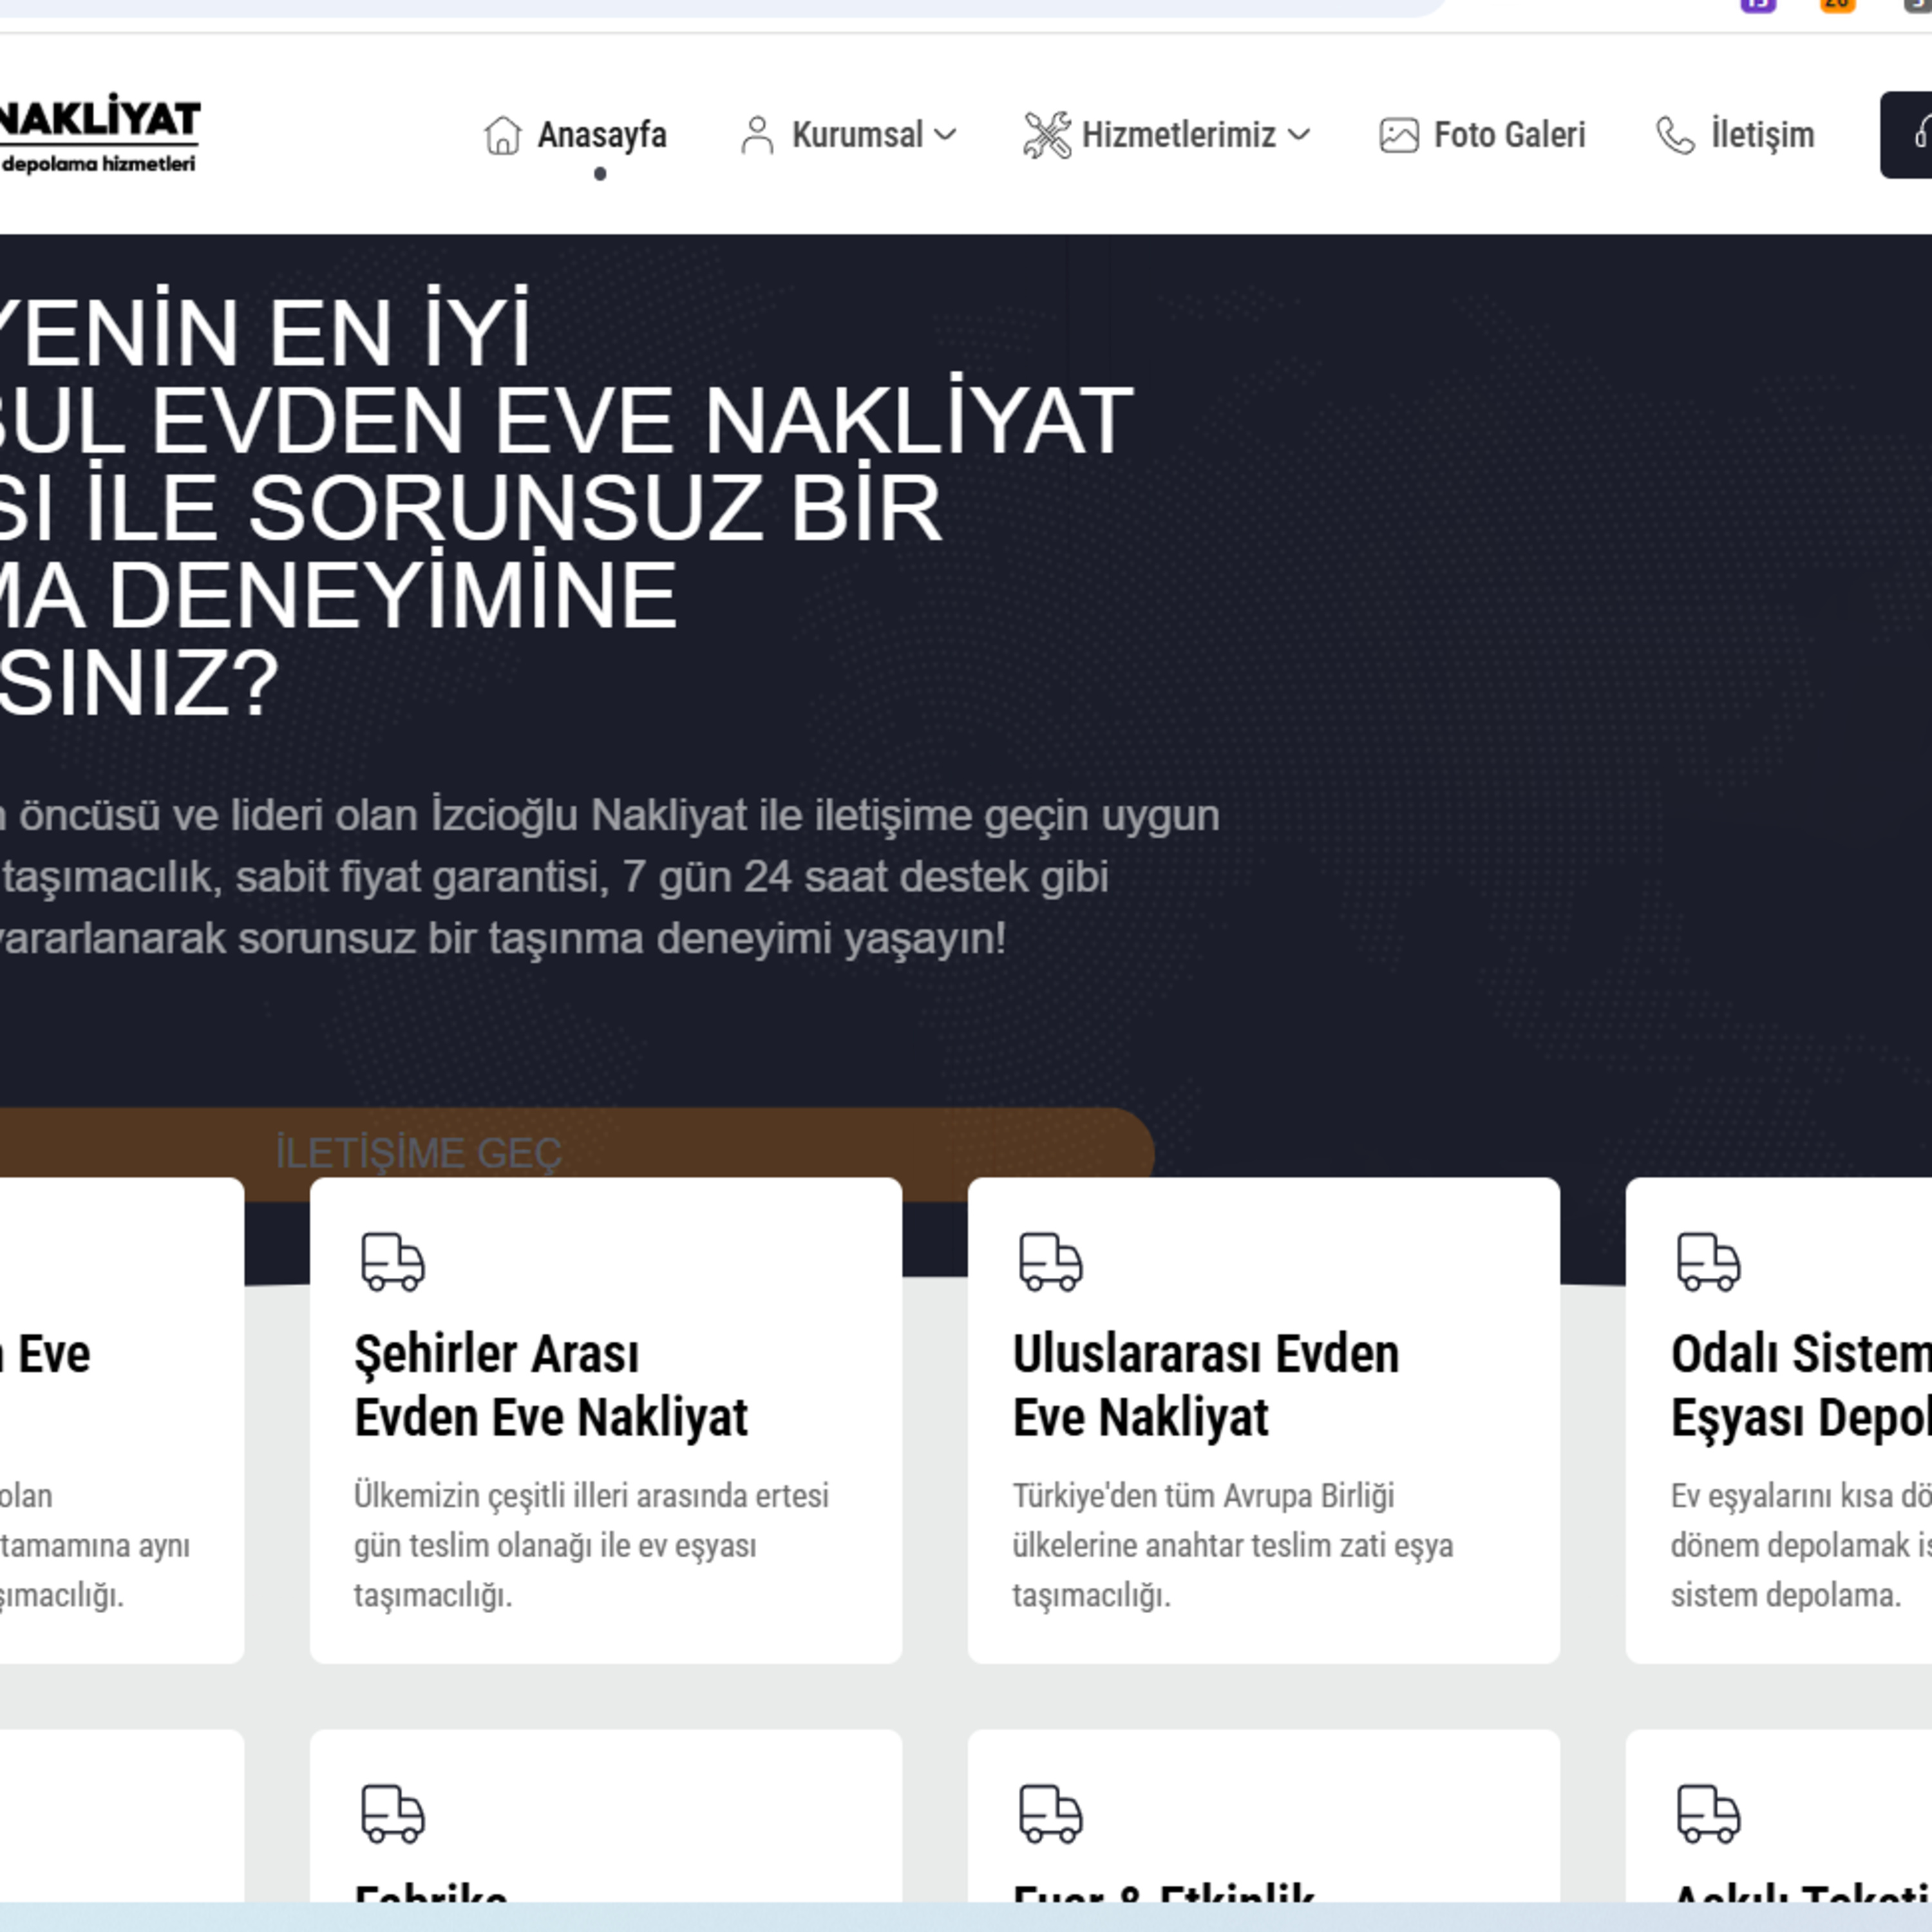Screen dimensions: 1932x1932
Task: Click the text 'sistem depolama.'
Action: tap(1785, 1595)
